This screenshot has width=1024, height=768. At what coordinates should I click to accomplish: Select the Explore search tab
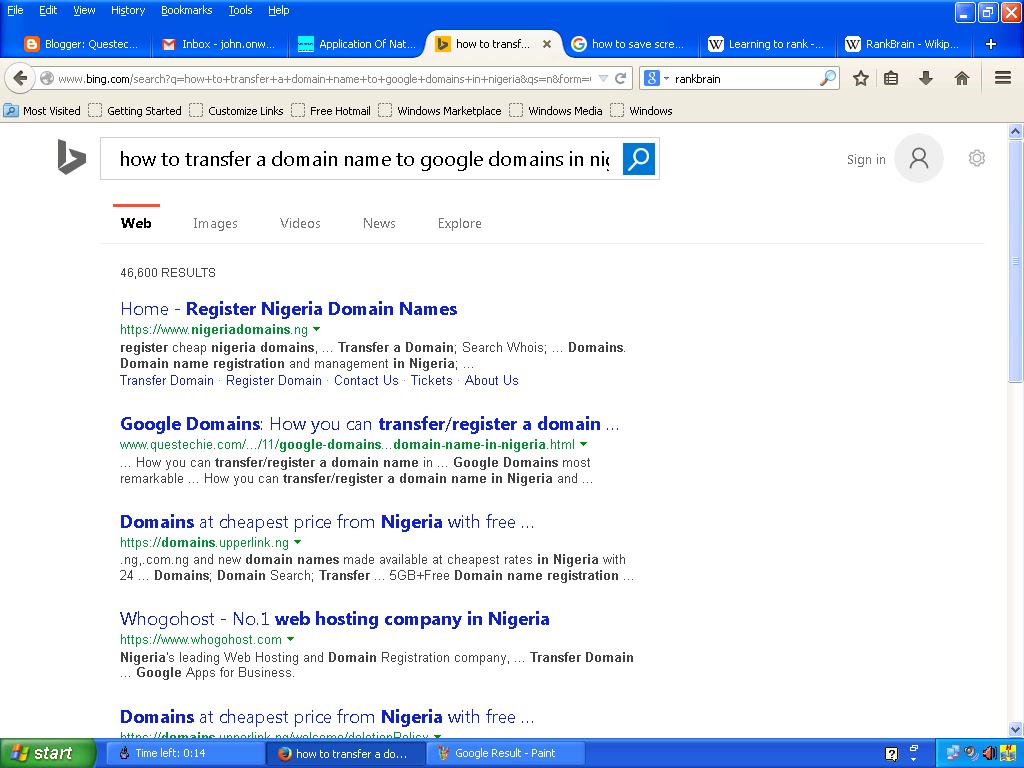460,223
